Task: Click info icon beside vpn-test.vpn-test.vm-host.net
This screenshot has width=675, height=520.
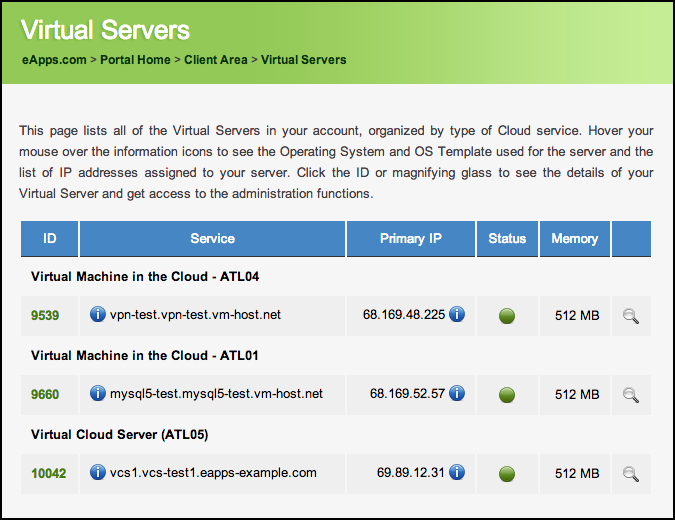Action: tap(98, 315)
